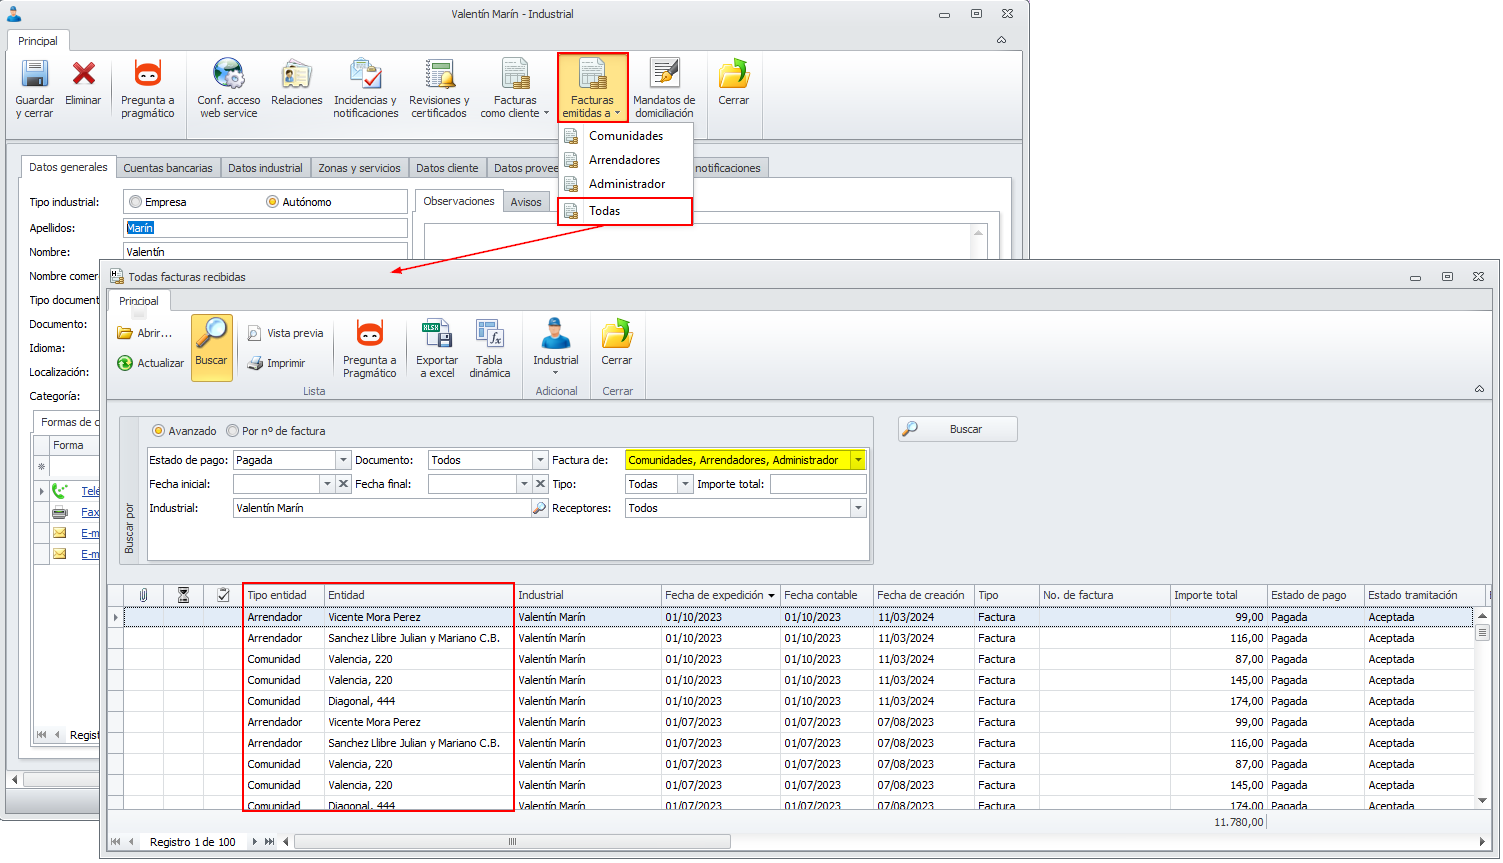Open Mandatos de domiciliación
Image resolution: width=1503 pixels, height=863 pixels.
point(664,75)
